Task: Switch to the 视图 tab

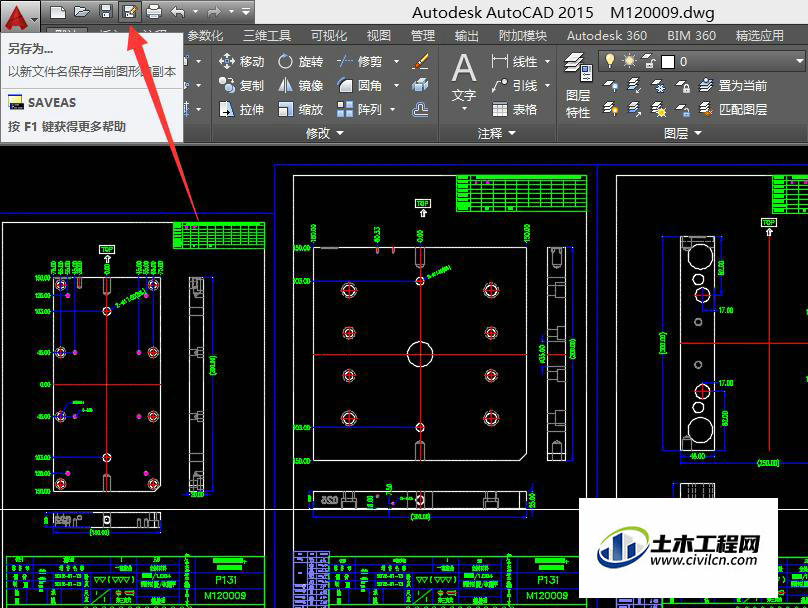Action: pos(378,36)
